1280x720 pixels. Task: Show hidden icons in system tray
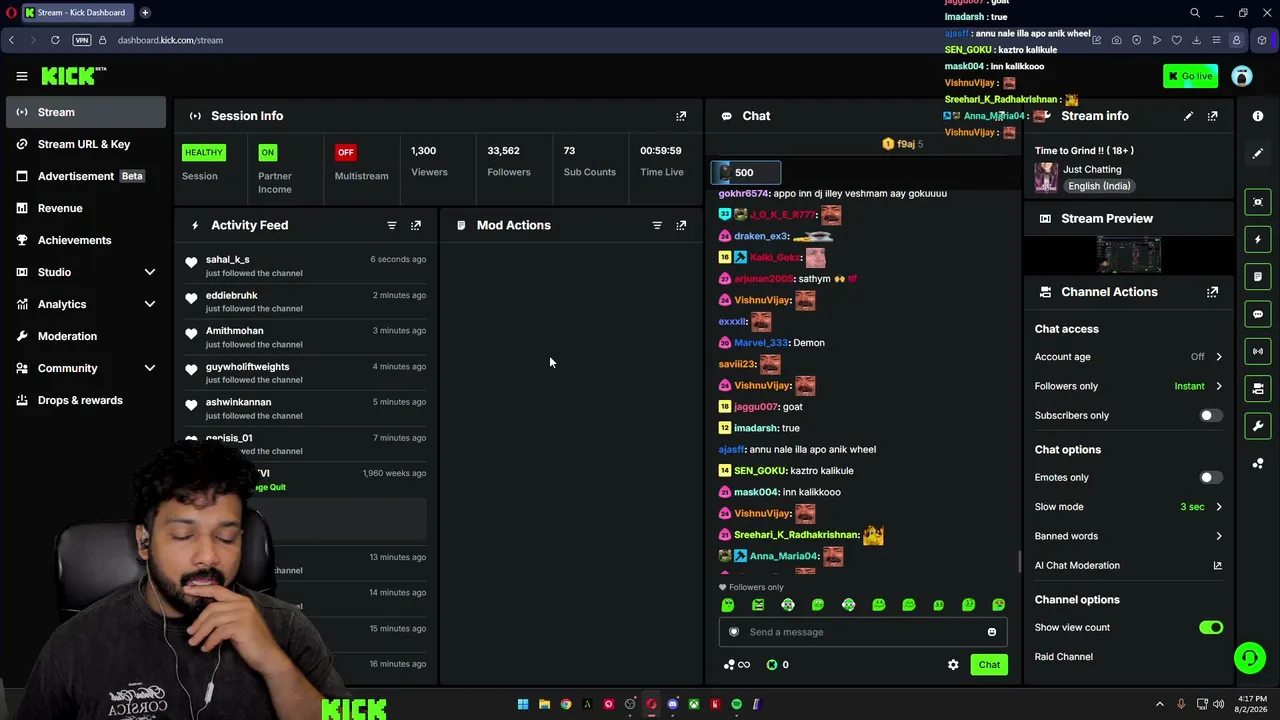pyautogui.click(x=1160, y=704)
